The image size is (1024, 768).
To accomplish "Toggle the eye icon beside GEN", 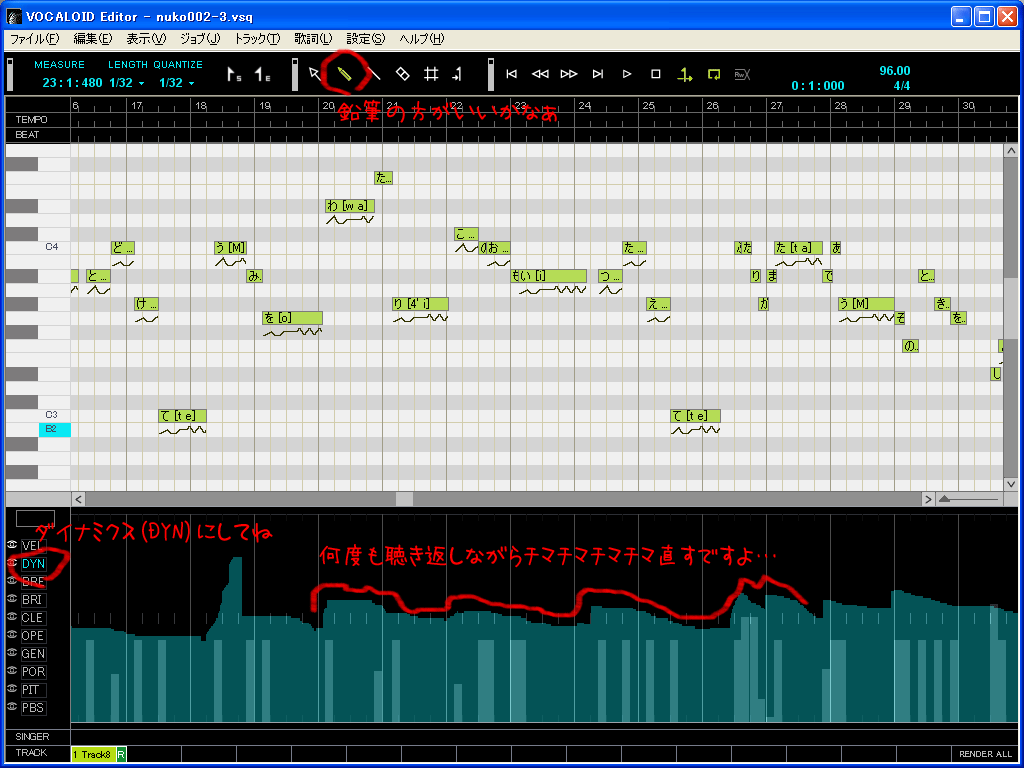I will pos(12,653).
